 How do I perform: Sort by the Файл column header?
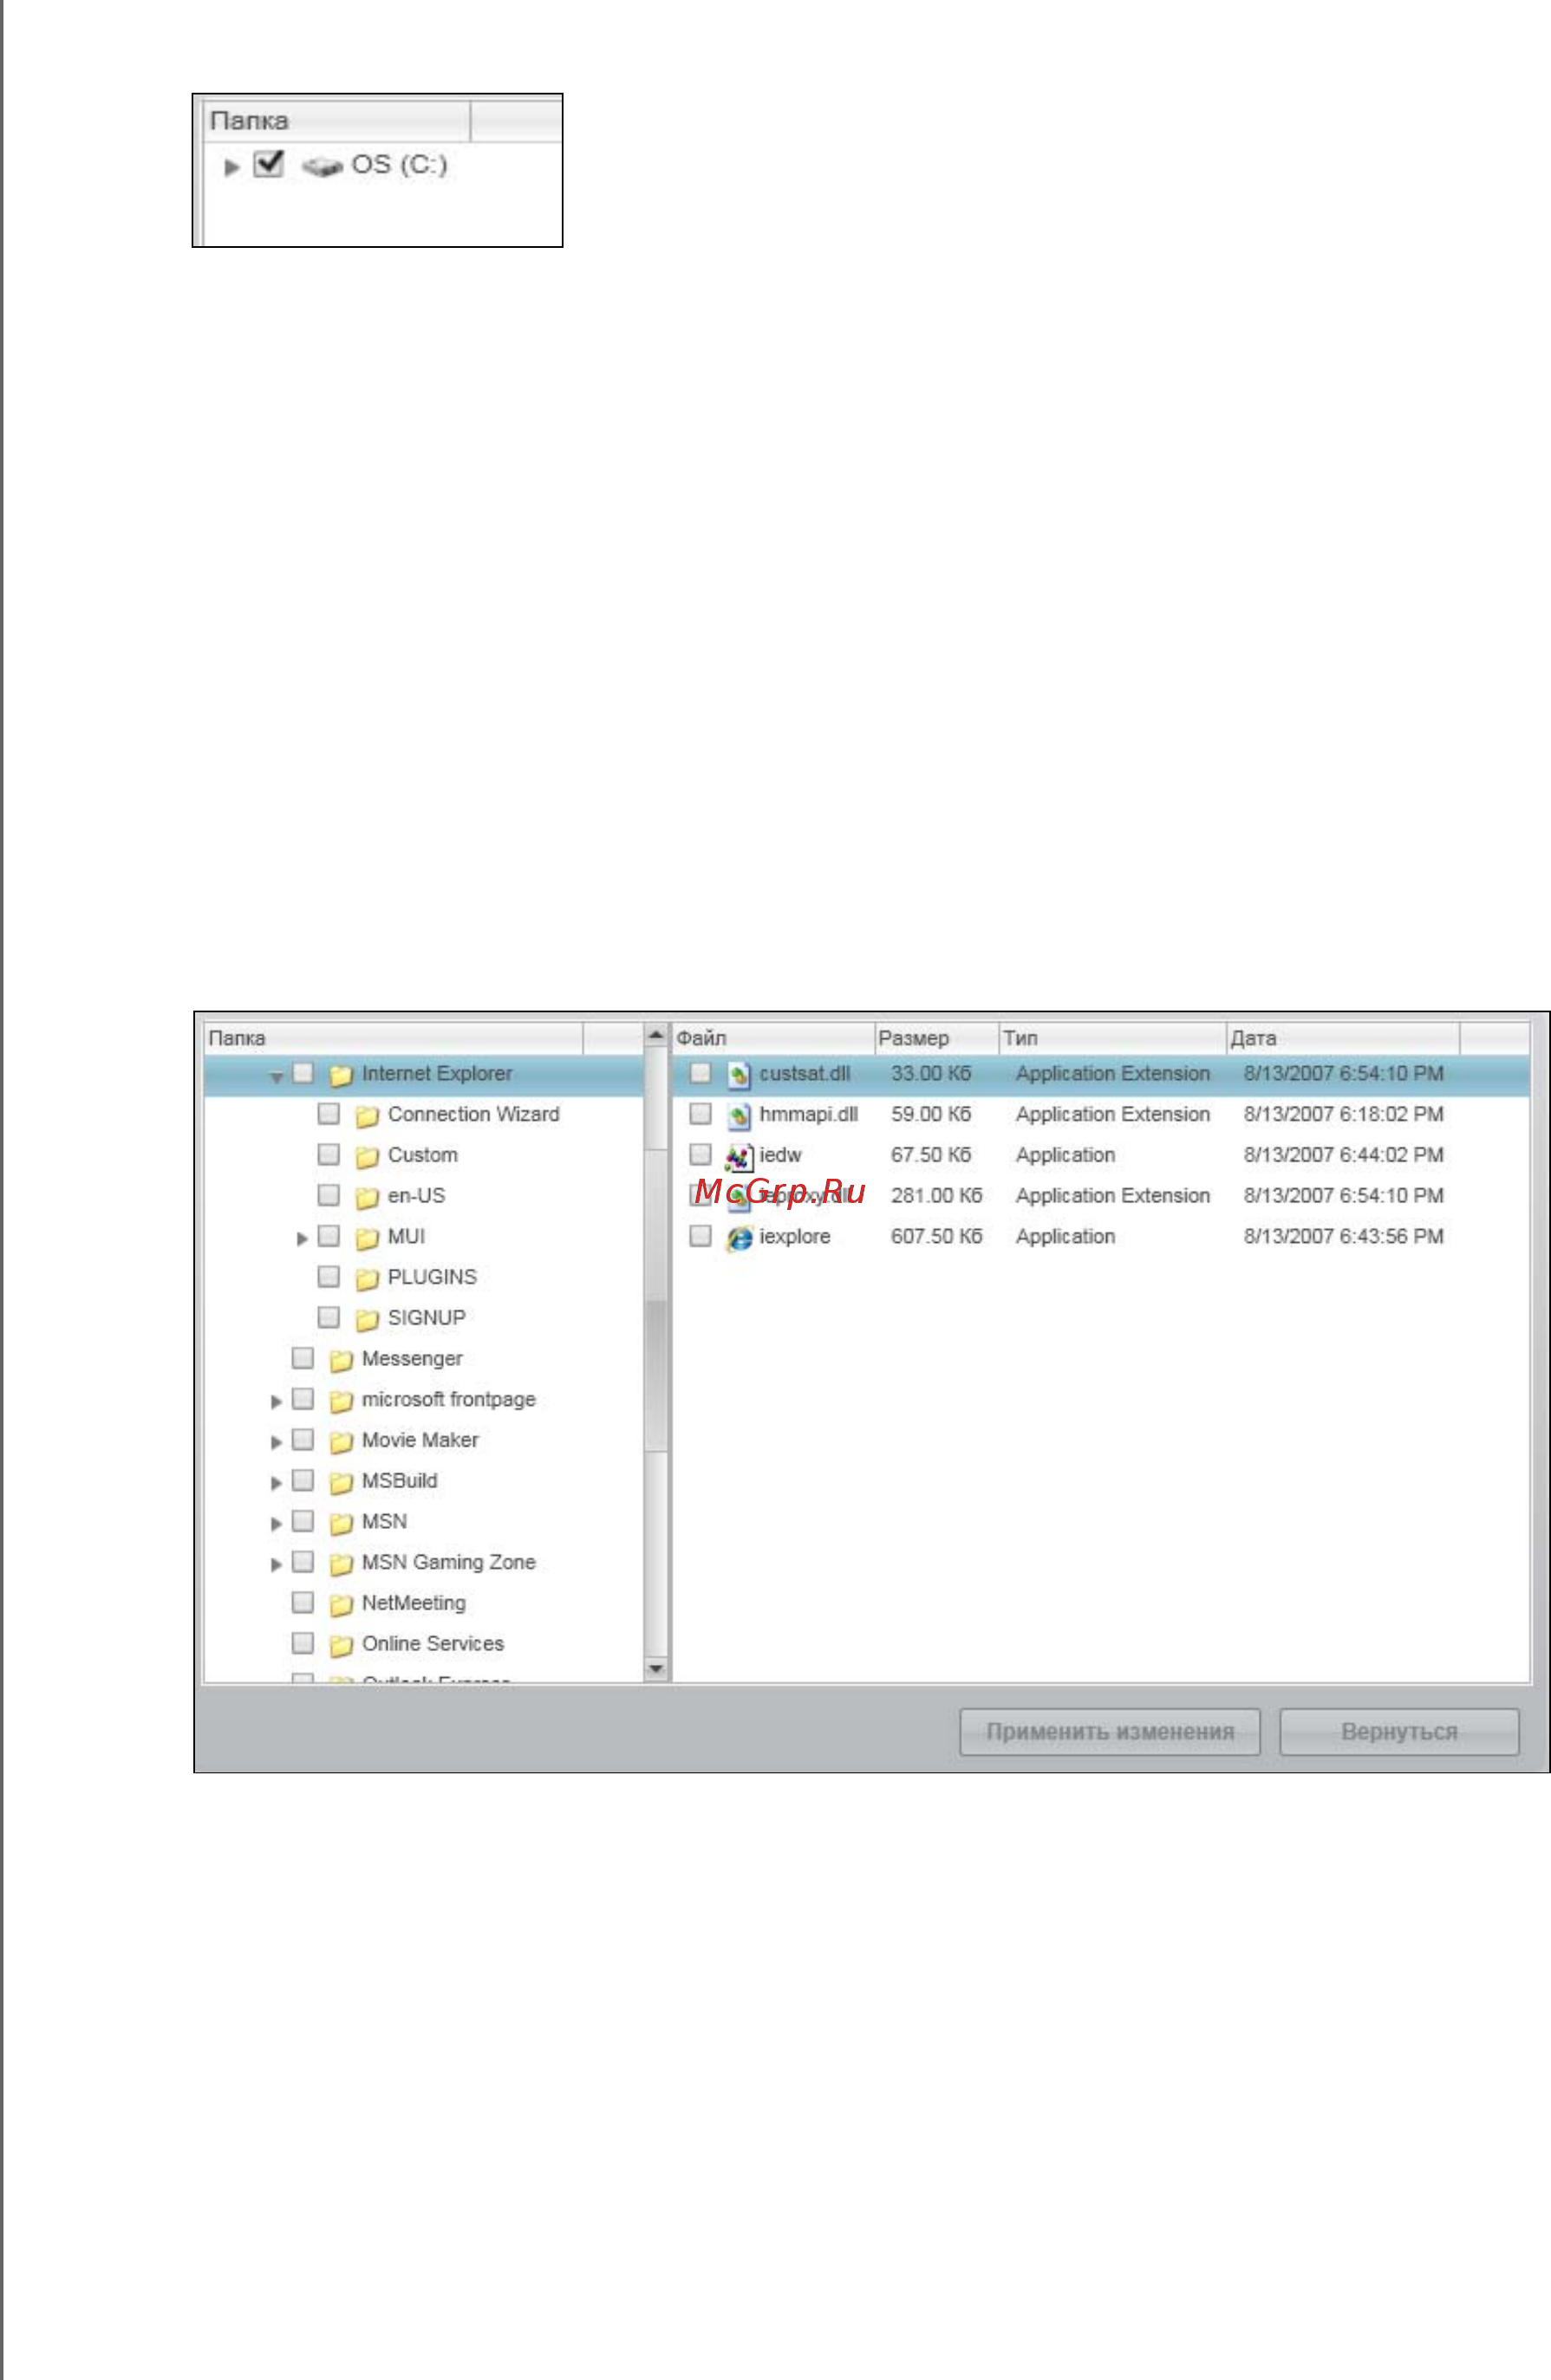coord(773,1038)
